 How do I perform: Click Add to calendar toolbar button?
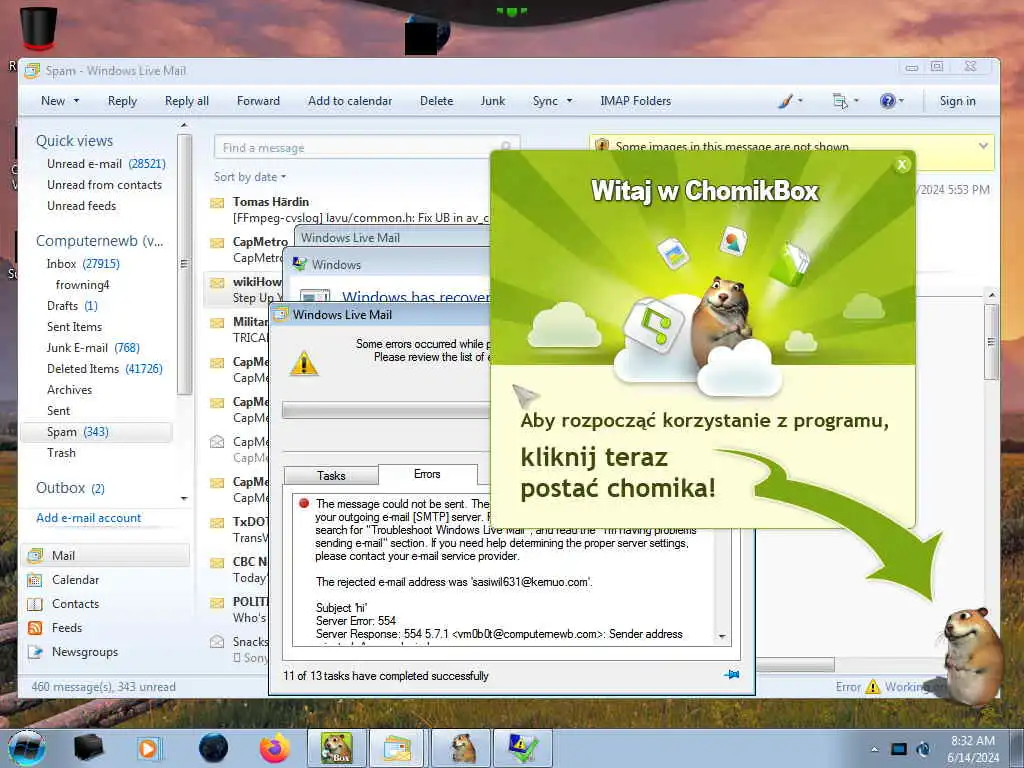point(350,101)
